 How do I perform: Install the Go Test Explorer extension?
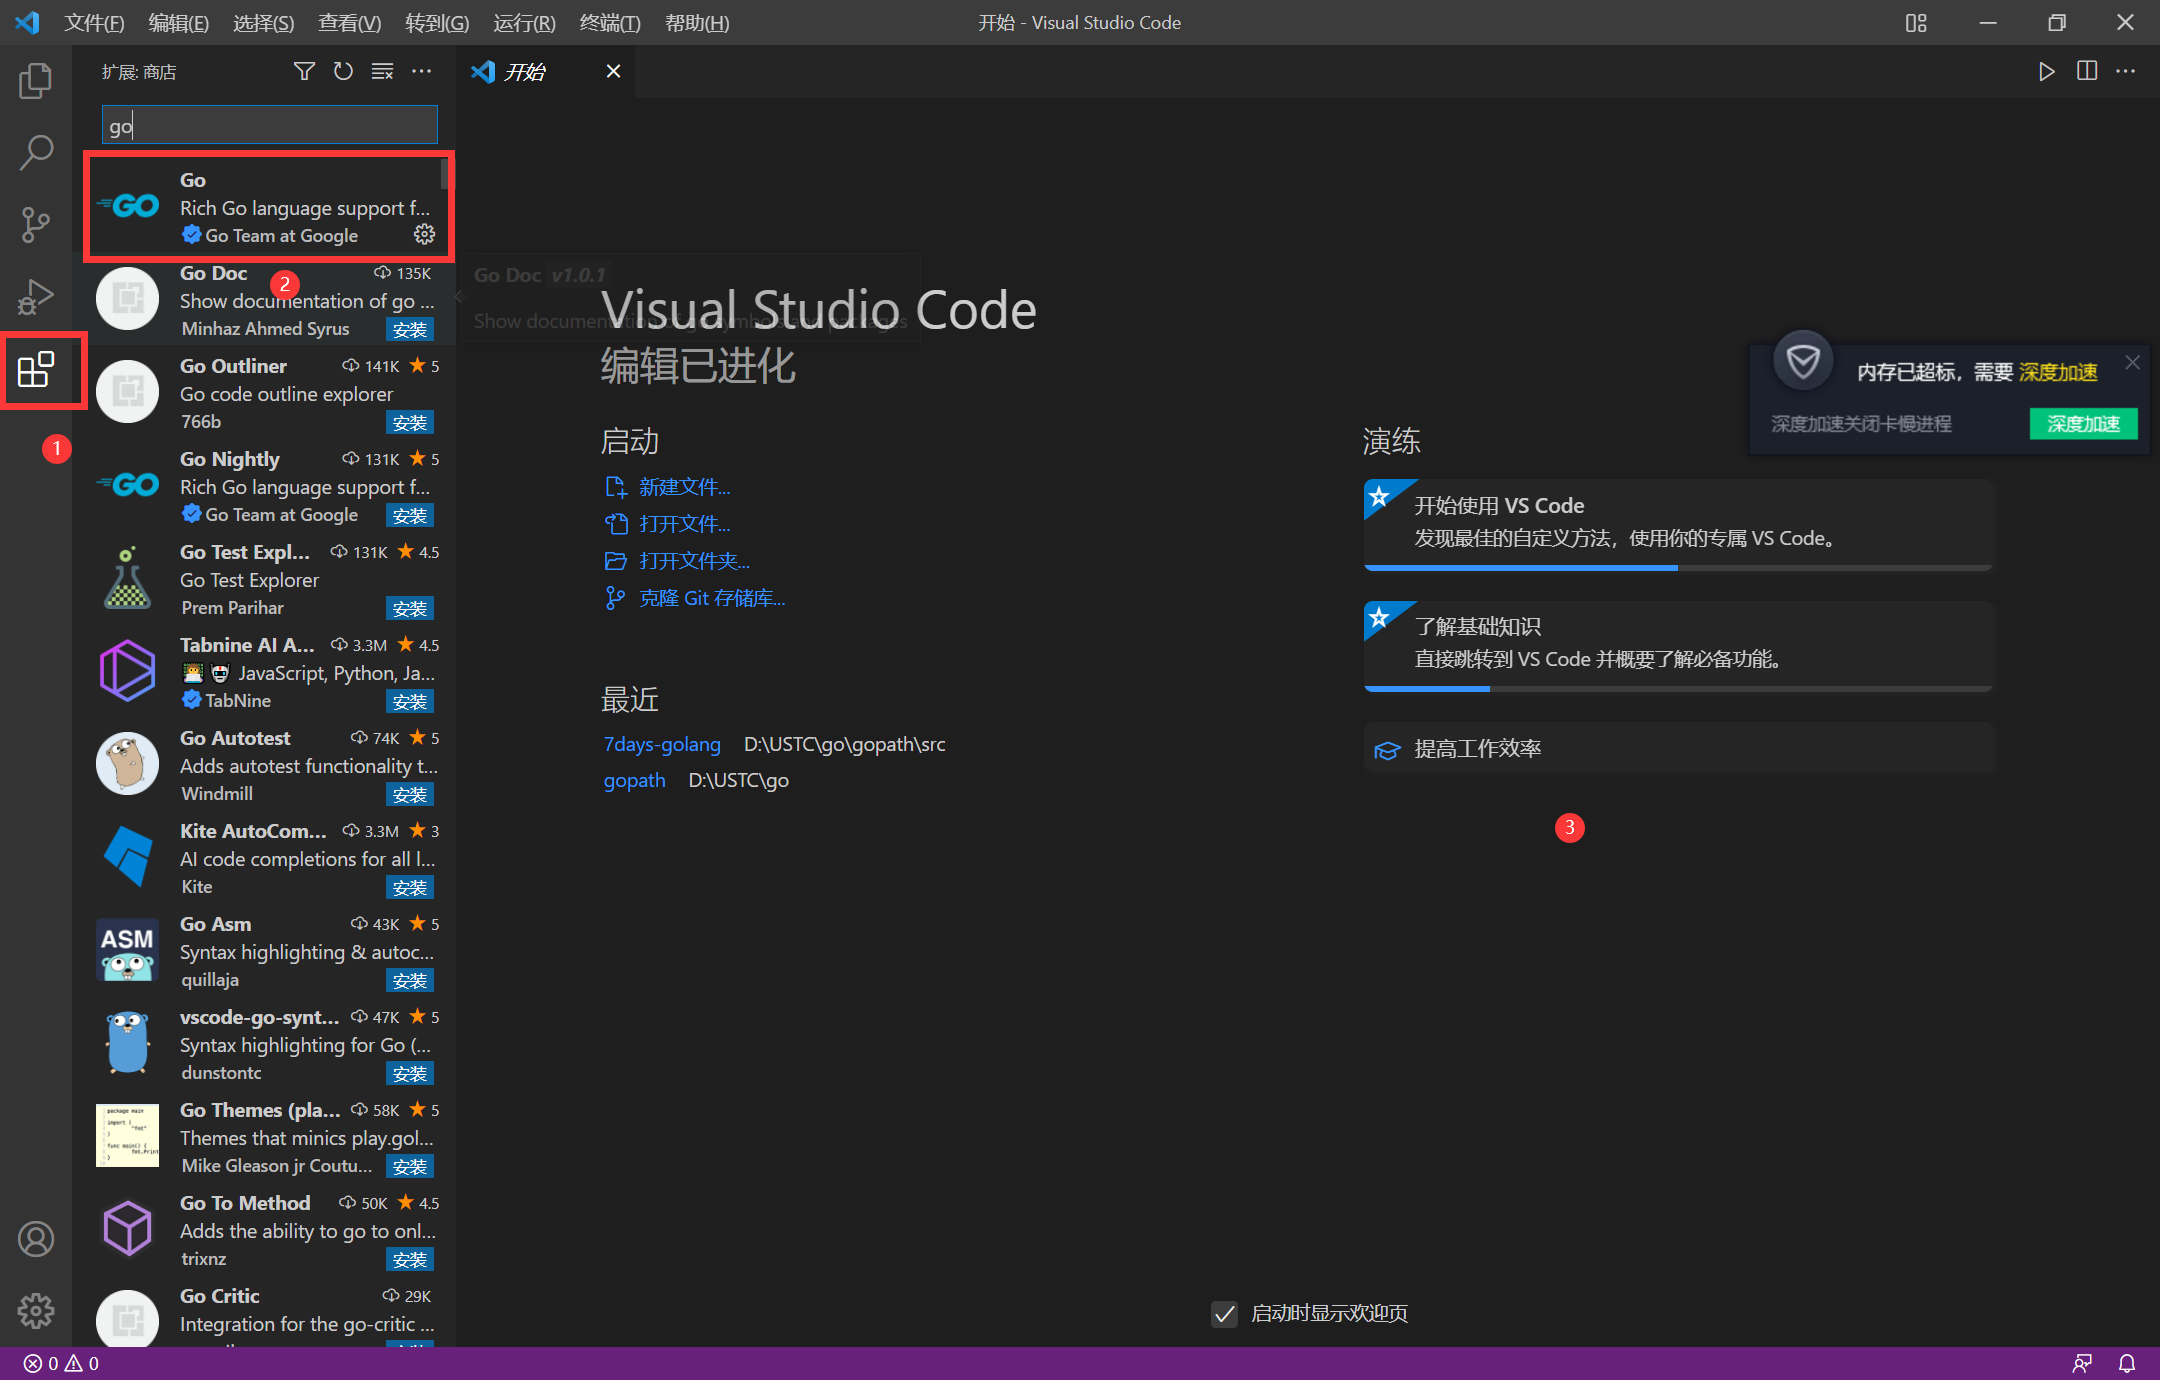[x=410, y=608]
